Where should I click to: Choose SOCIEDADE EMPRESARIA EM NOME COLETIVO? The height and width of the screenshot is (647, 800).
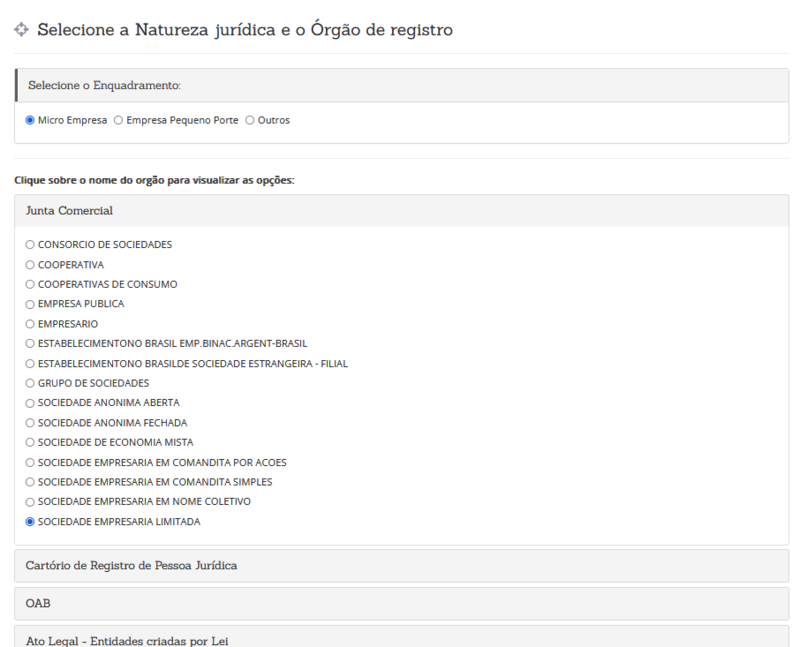[30, 503]
